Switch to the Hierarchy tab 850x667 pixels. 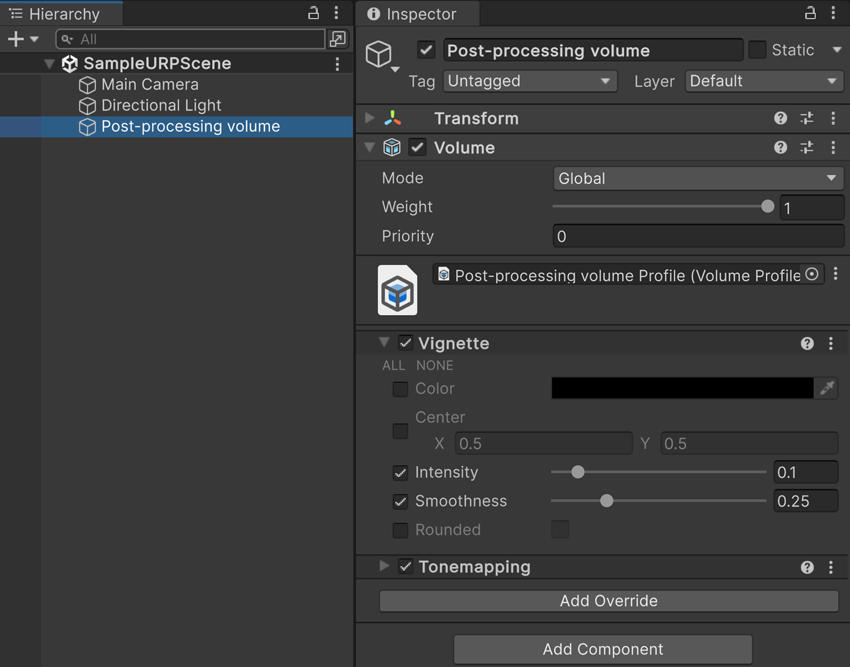coord(60,13)
